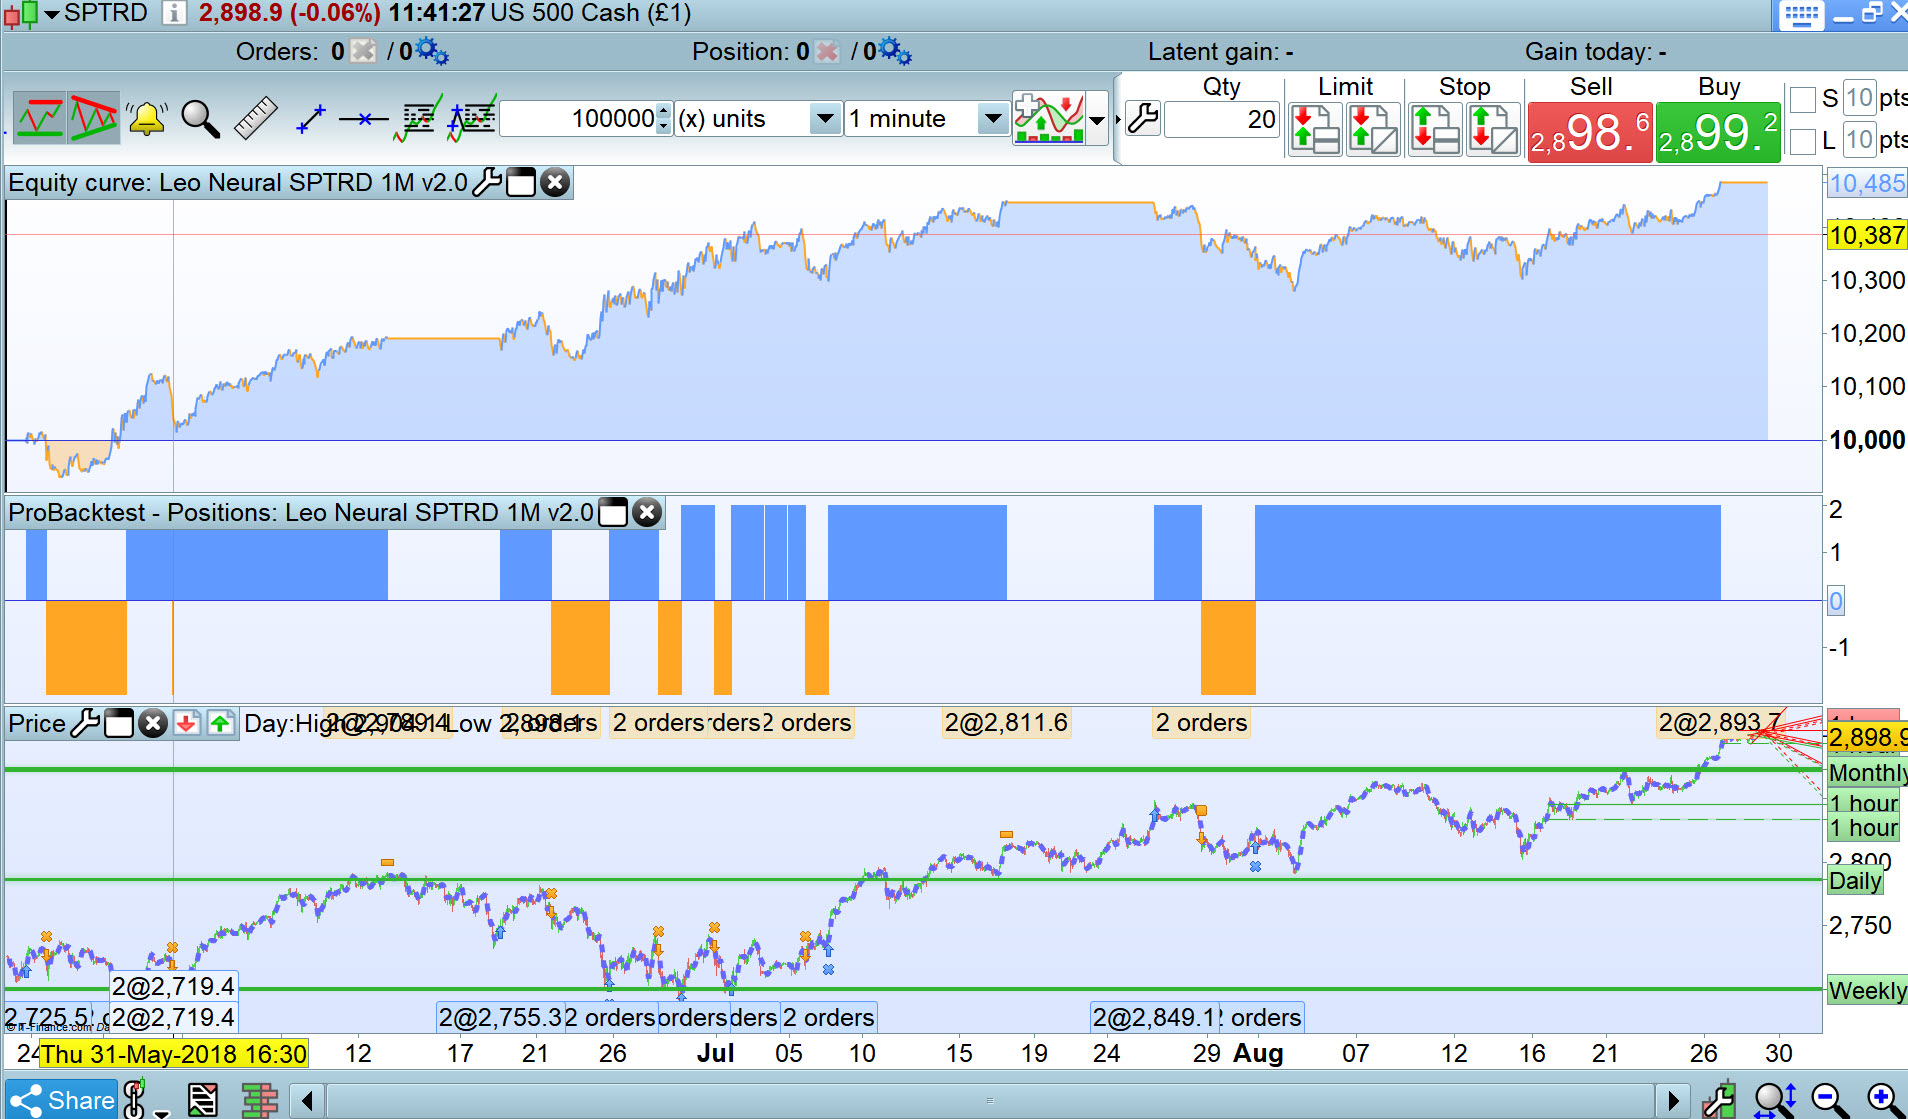This screenshot has width=1908, height=1119.
Task: Close all positions cross icon
Action: pyautogui.click(x=827, y=51)
